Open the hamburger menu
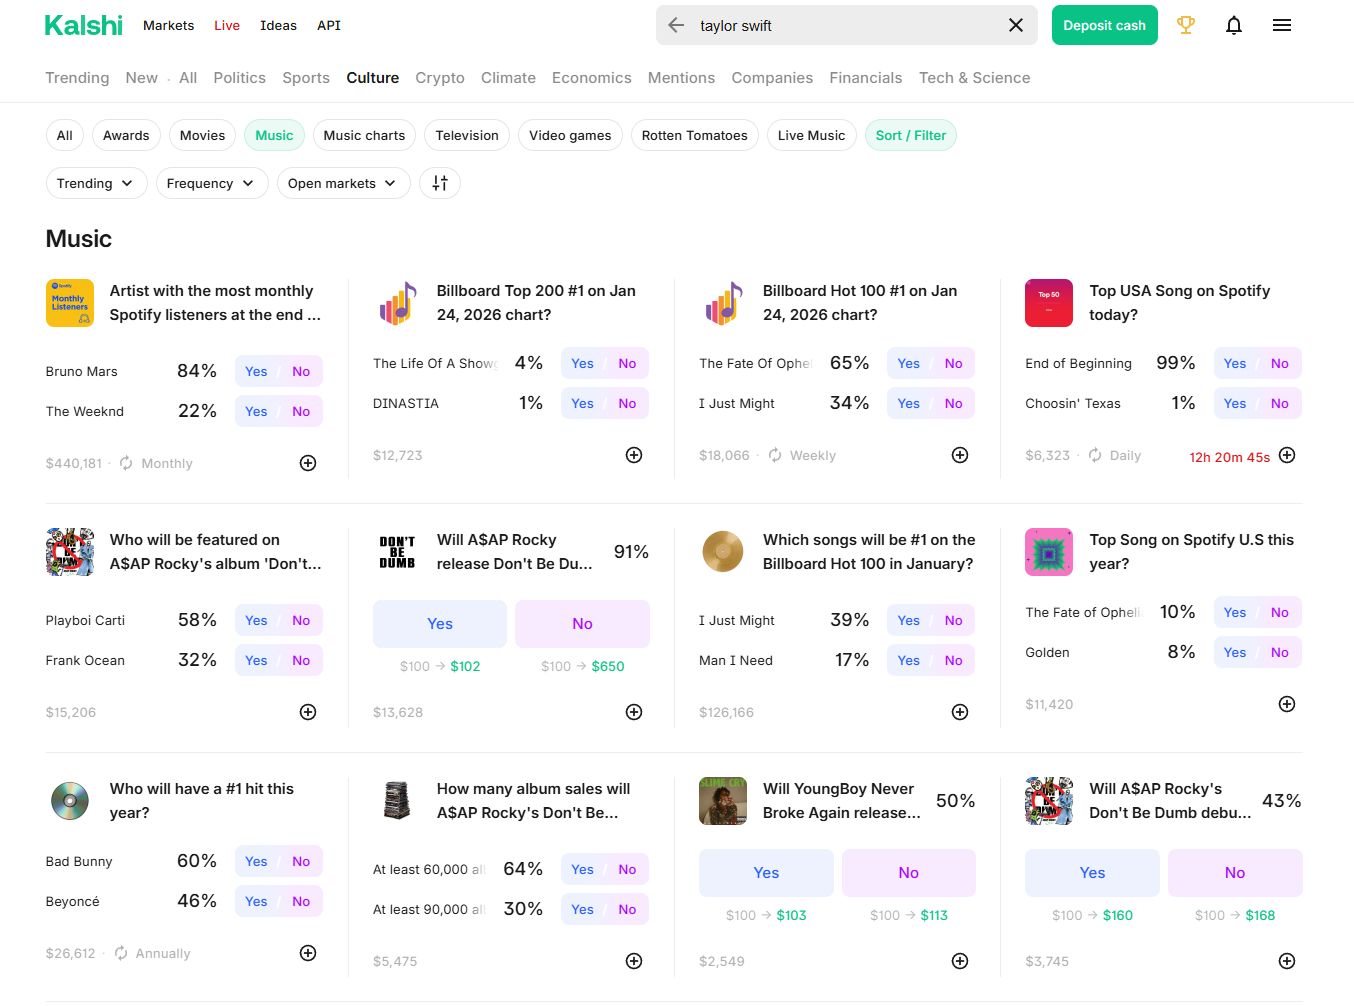This screenshot has width=1354, height=1006. [1281, 26]
